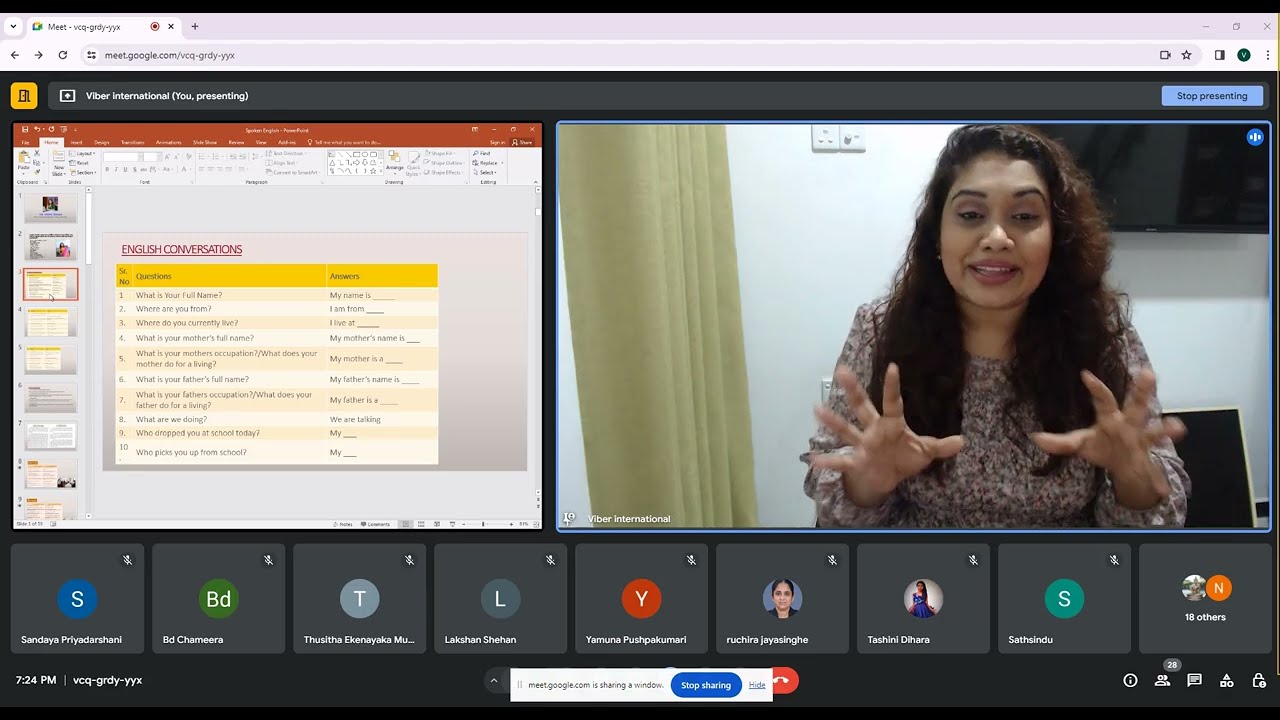Click Paste in PowerPoint clipboard group
This screenshot has width=1280, height=720.
click(23, 161)
